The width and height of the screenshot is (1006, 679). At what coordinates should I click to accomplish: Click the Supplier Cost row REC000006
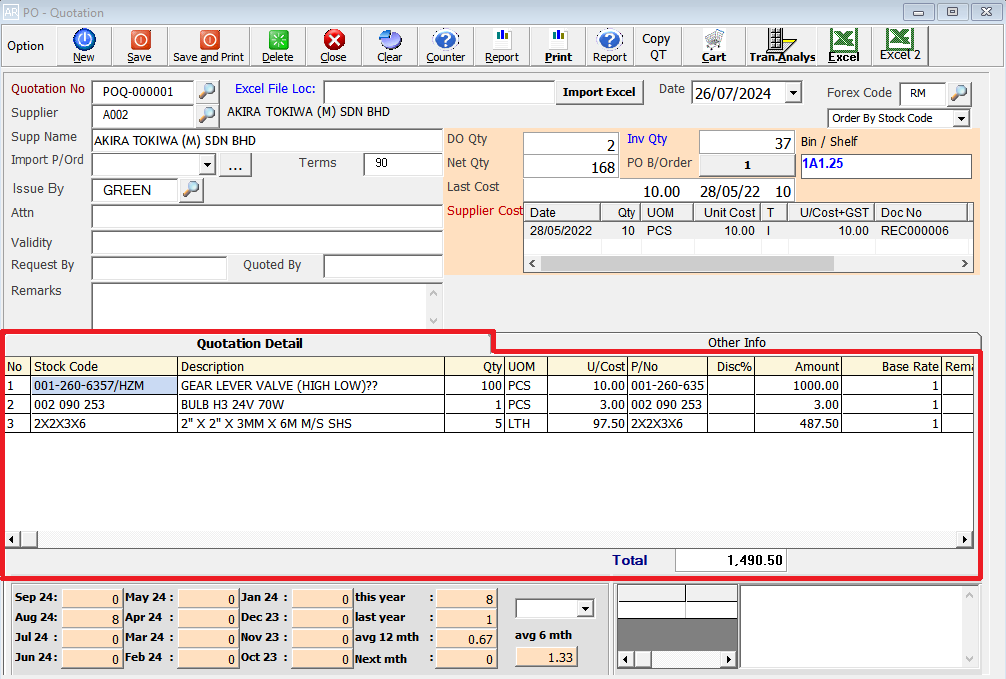click(748, 231)
